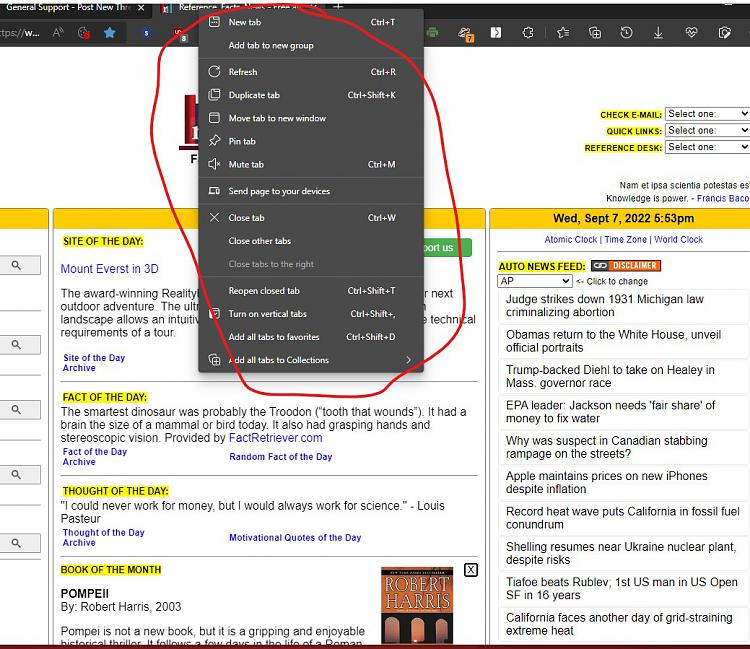The width and height of the screenshot is (750, 649).
Task: Follow the Francis Bacon link
Action: [x=723, y=198]
